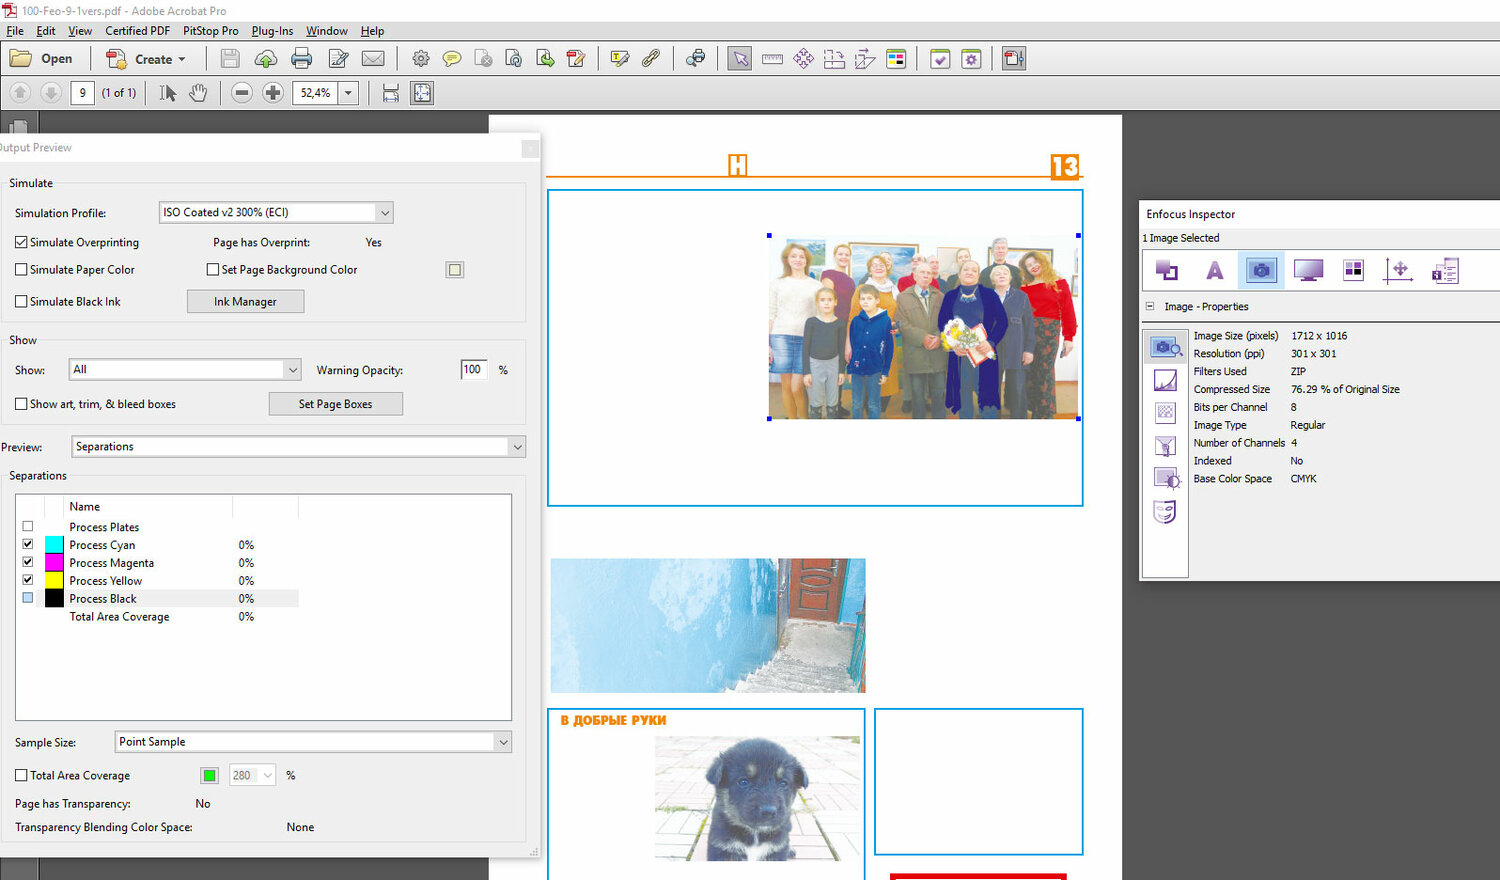Click Inspector brightness contrast side icon
Image resolution: width=1500 pixels, height=880 pixels.
[1165, 479]
